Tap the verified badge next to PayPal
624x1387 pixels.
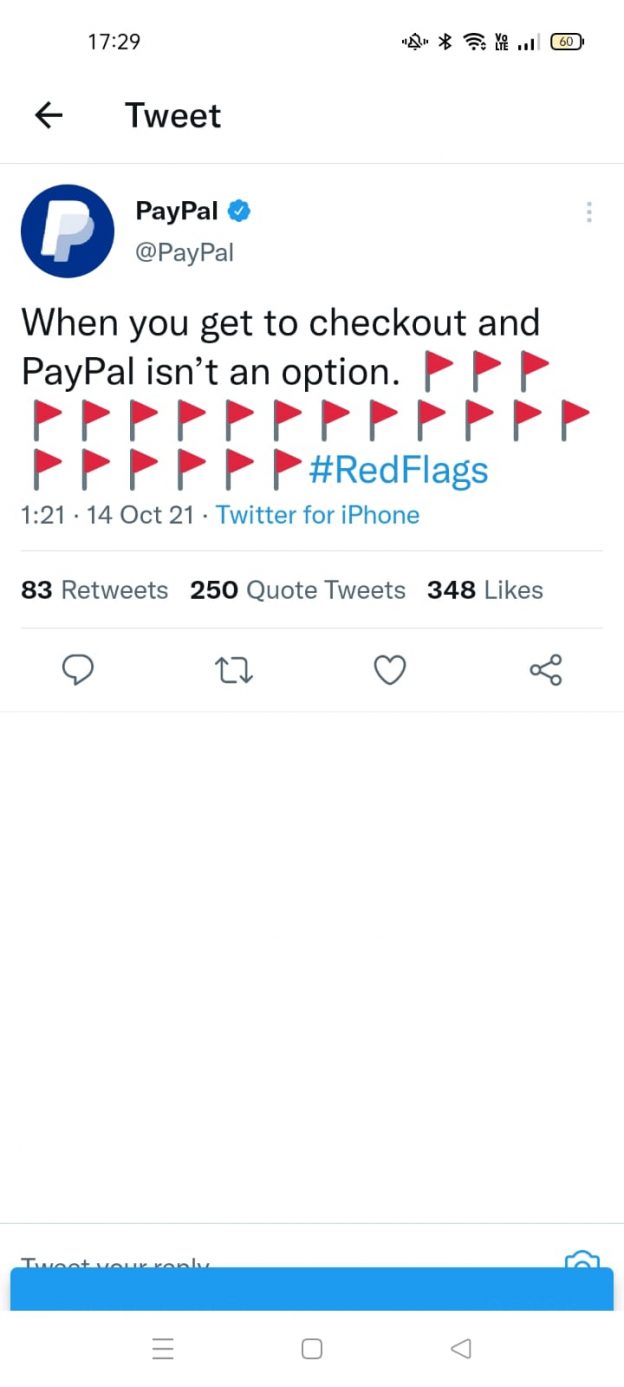(239, 211)
